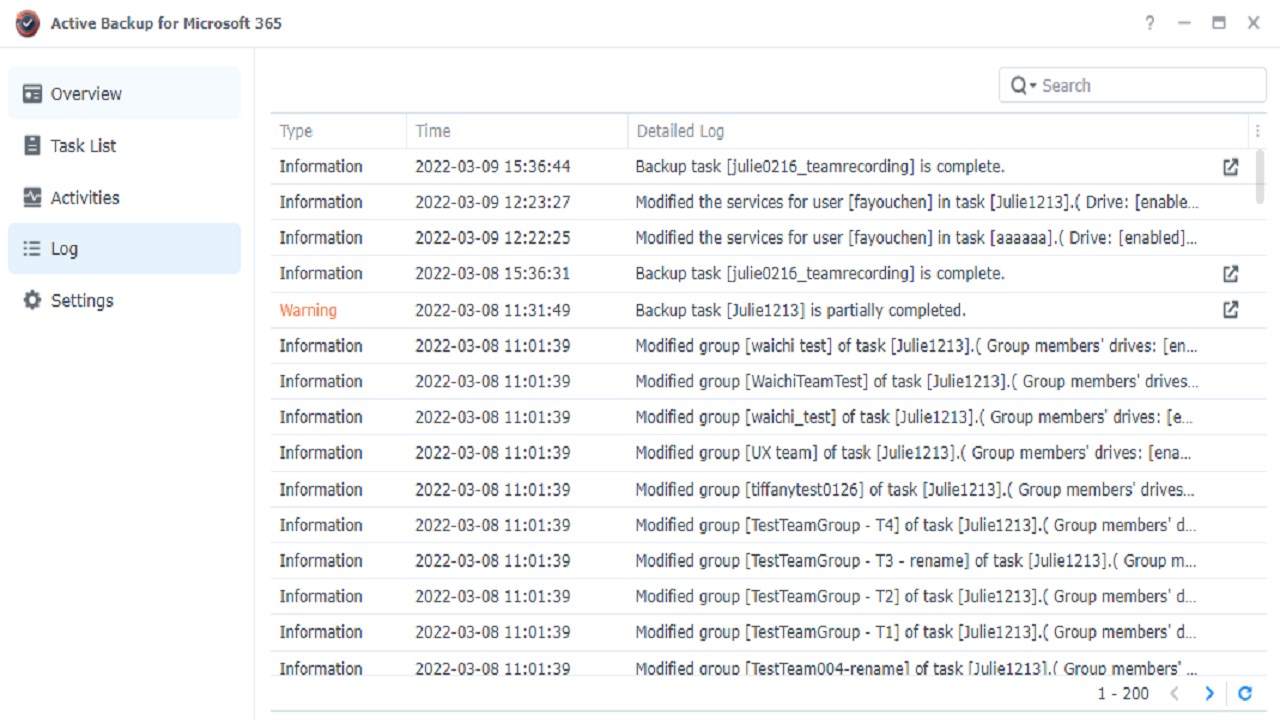Open details link for 2022-03-08 15:36:31 log

pos(1231,274)
